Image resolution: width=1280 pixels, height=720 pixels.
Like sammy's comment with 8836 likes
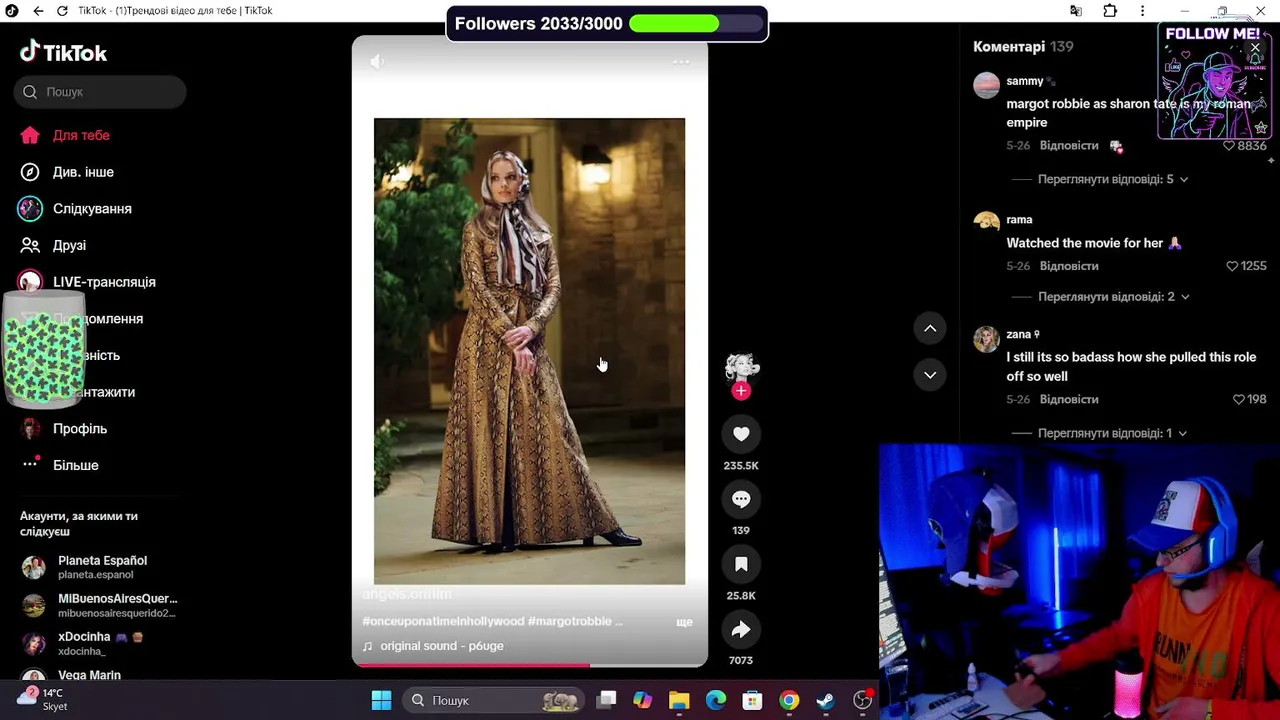coord(1229,146)
